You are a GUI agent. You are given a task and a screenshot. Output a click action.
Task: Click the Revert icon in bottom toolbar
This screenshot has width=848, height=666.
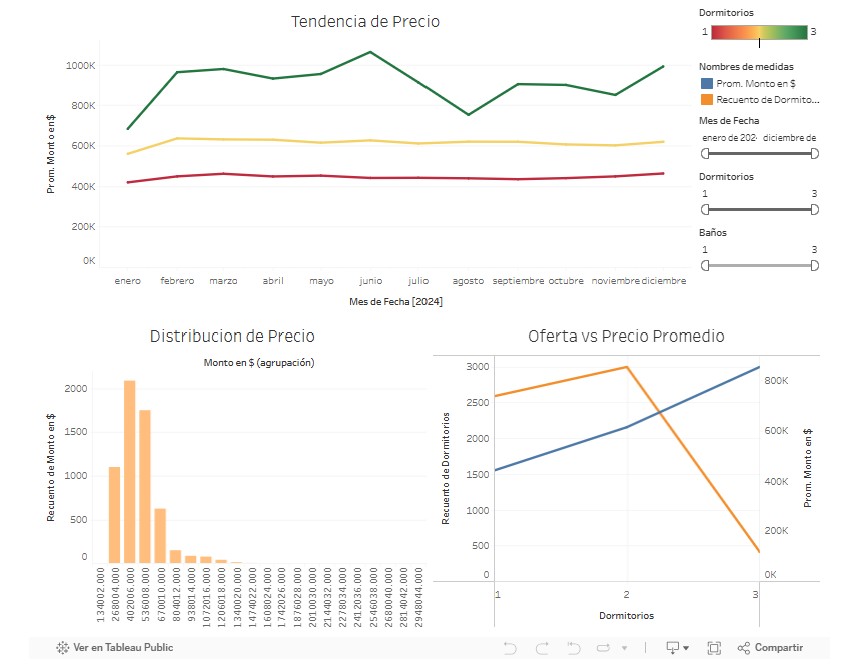pos(575,648)
